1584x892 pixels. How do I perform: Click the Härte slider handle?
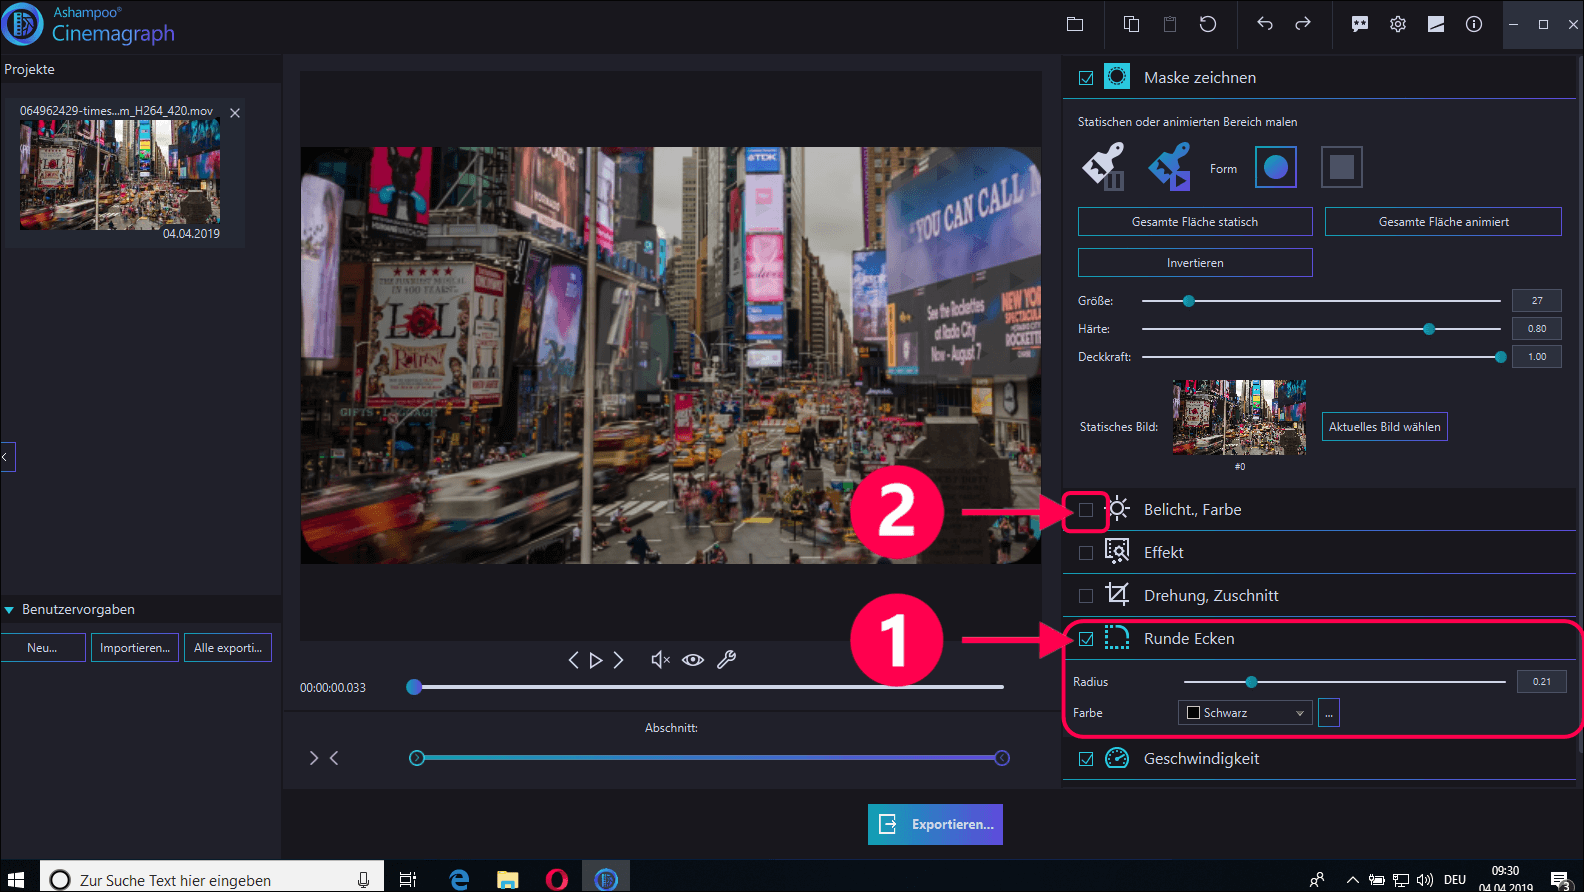(x=1429, y=329)
